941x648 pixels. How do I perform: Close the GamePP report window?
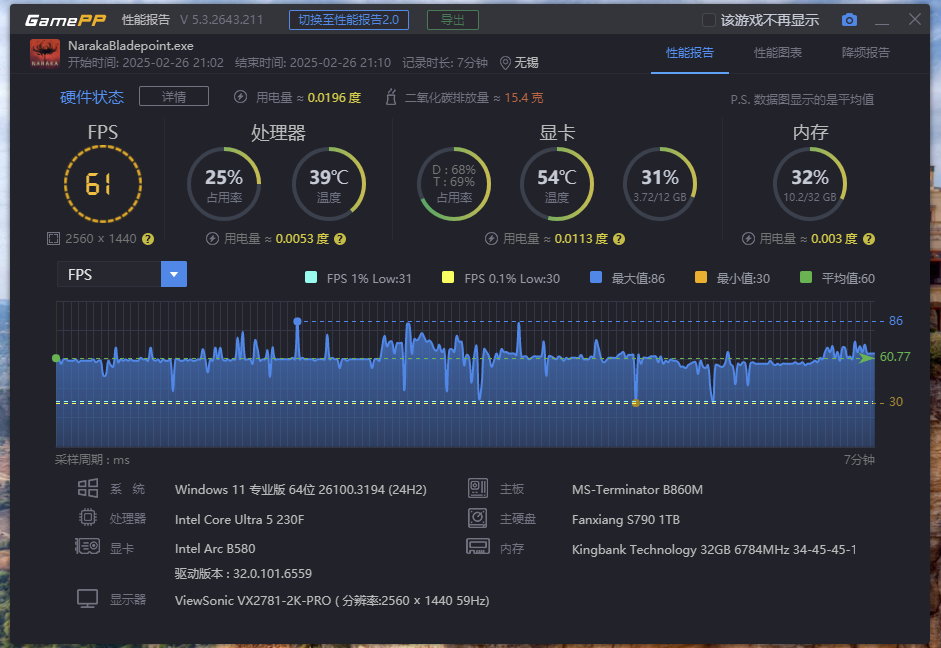[x=915, y=19]
